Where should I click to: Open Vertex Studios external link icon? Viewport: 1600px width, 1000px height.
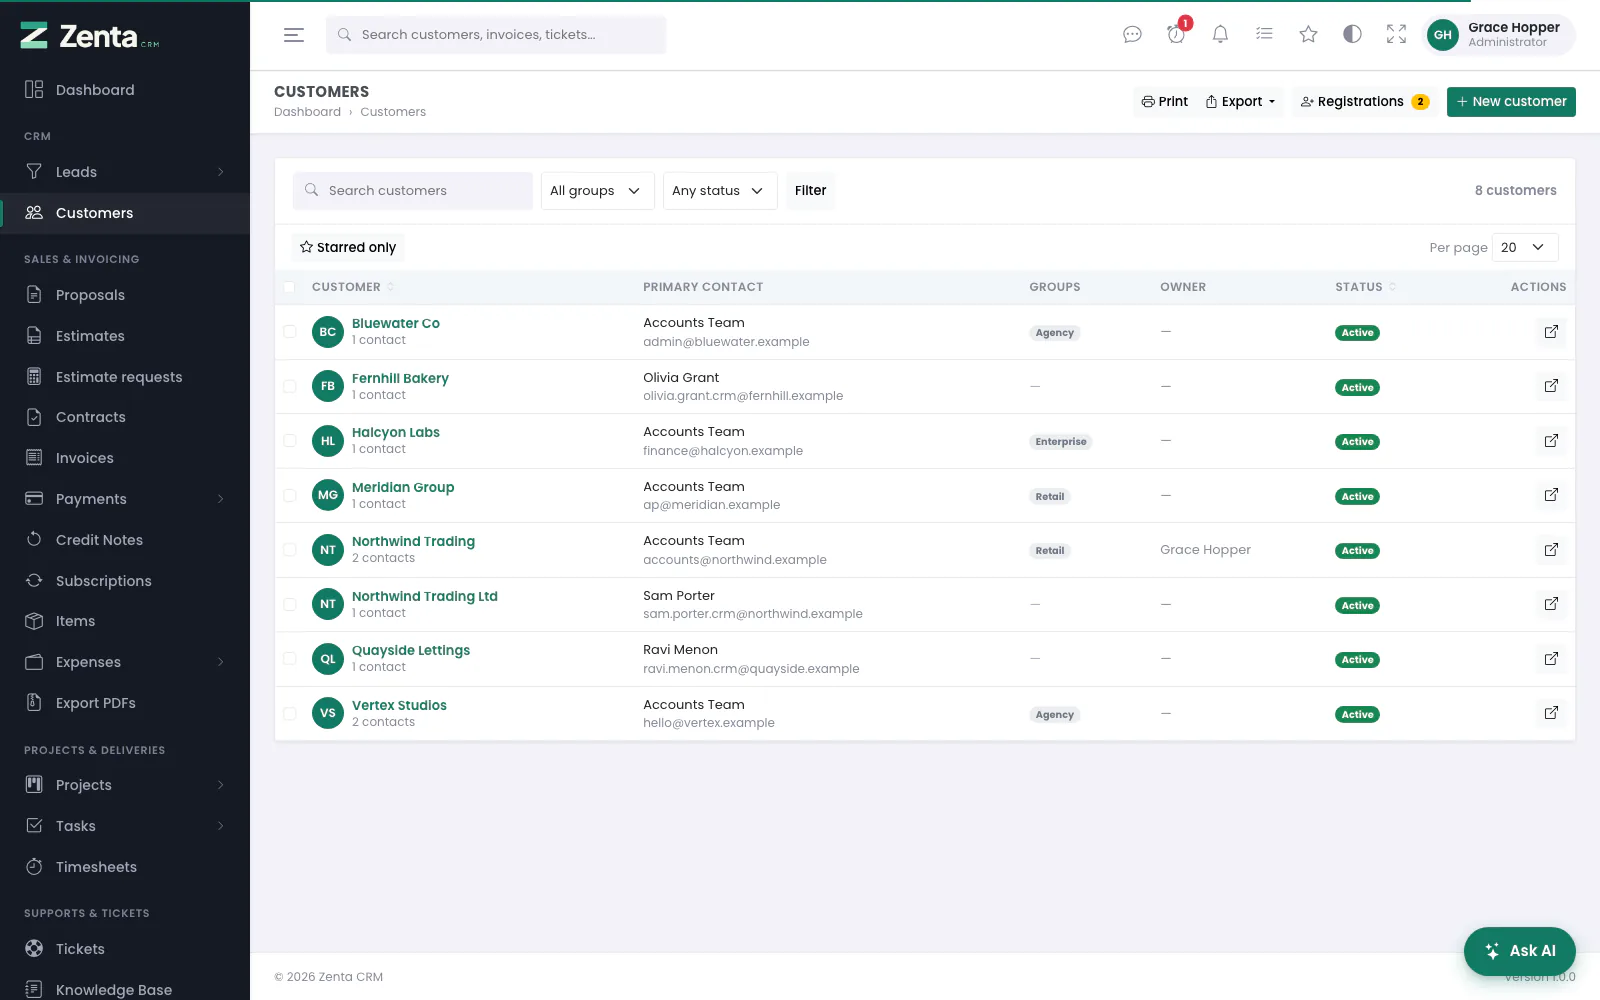(x=1551, y=713)
